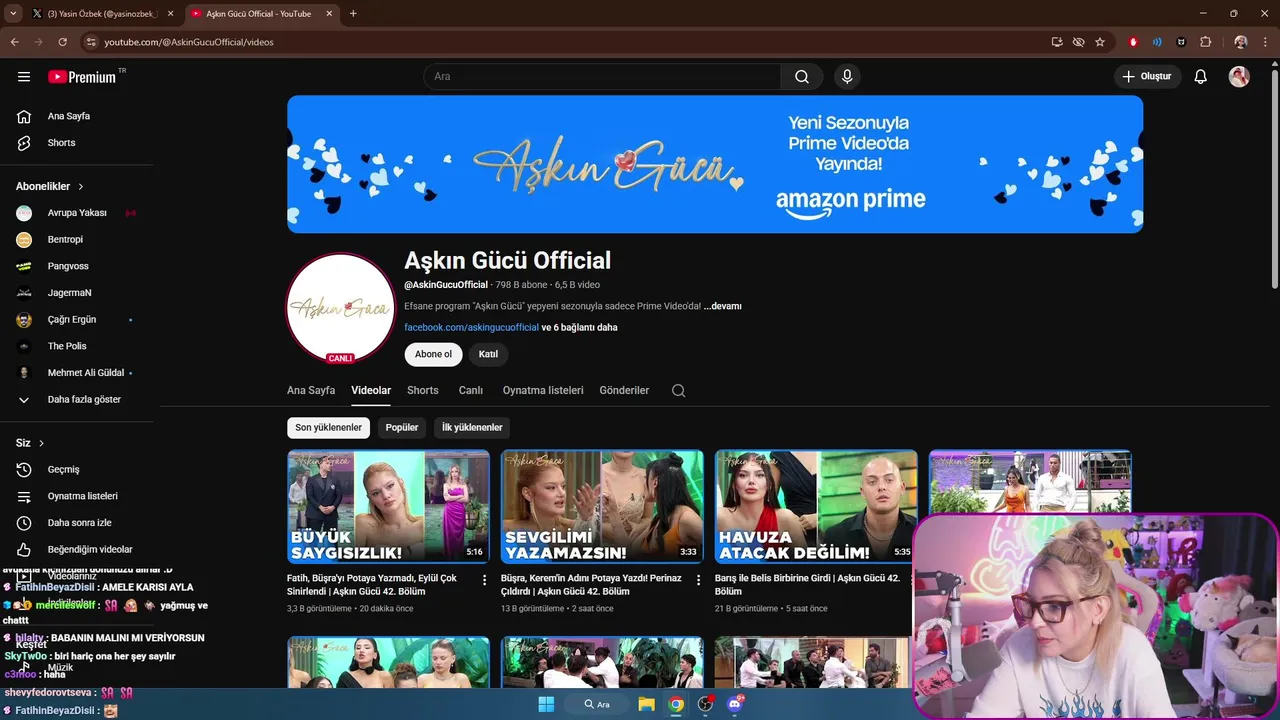
Task: Expand channel description with ...devamı
Action: pyautogui.click(x=722, y=306)
